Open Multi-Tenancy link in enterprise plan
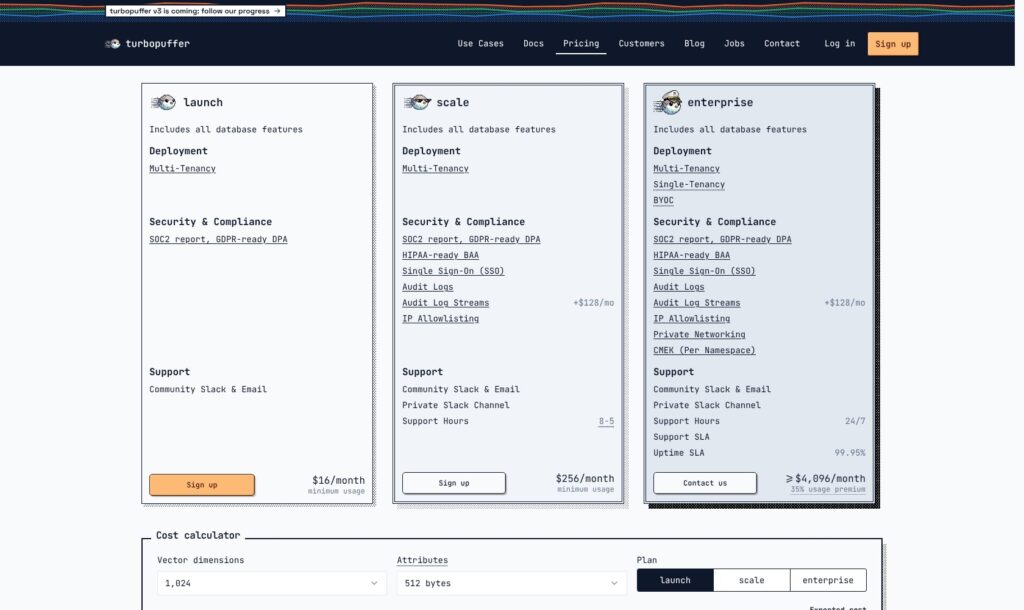 coord(686,169)
